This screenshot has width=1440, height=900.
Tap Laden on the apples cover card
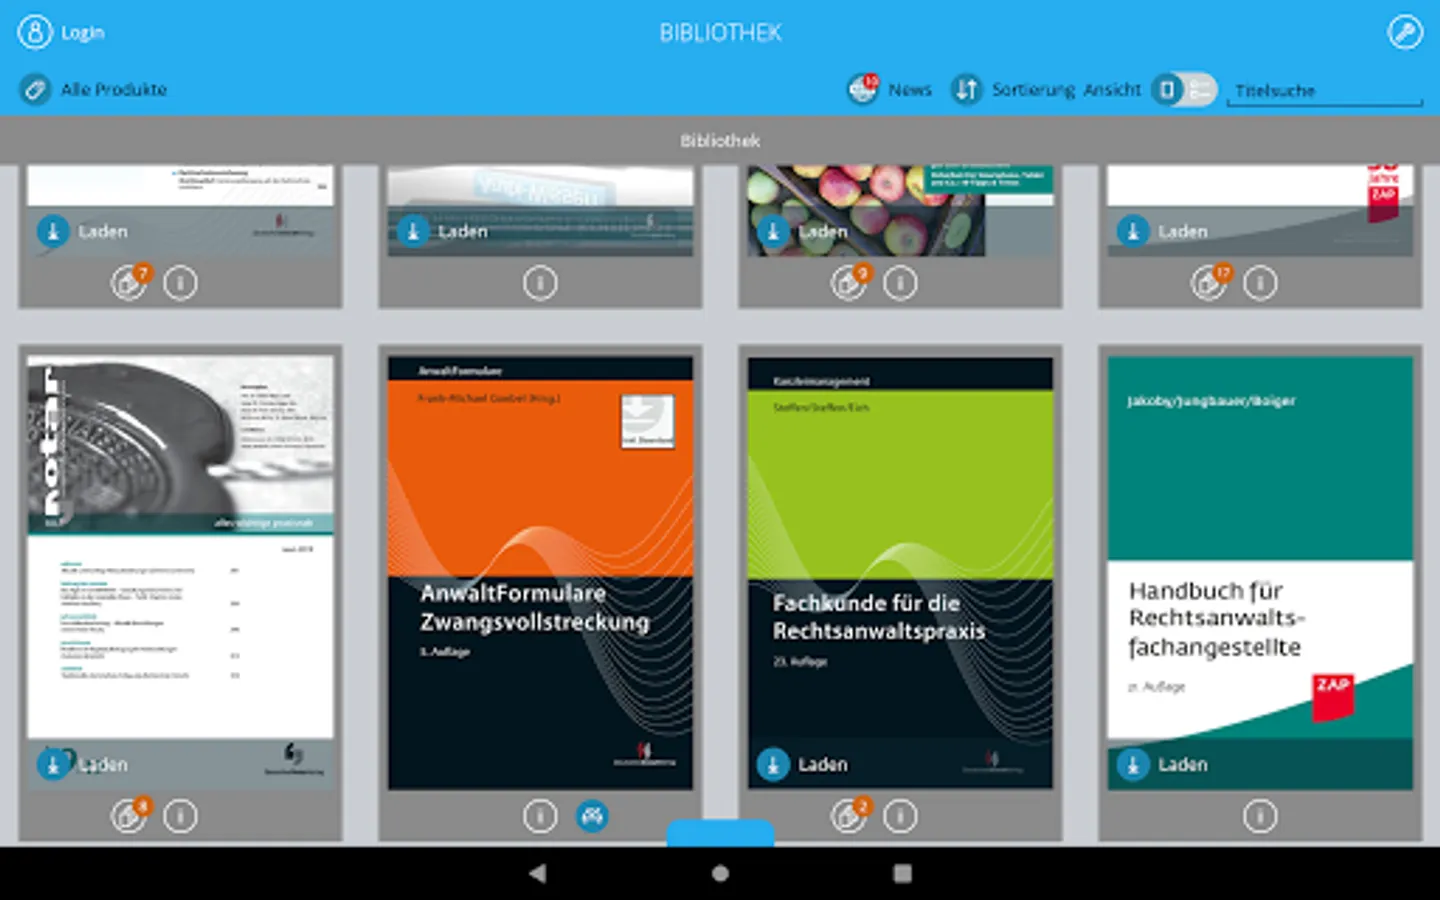[802, 231]
